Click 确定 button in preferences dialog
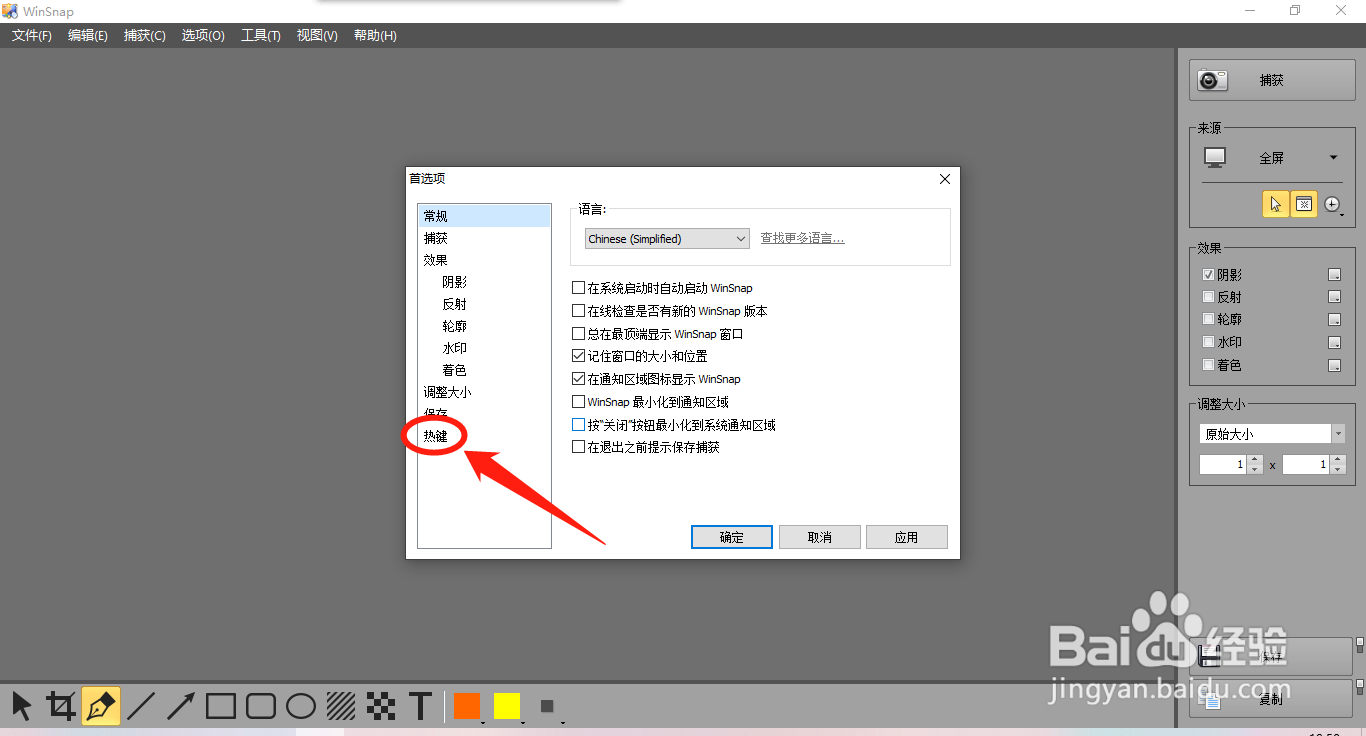The image size is (1366, 736). pyautogui.click(x=732, y=537)
